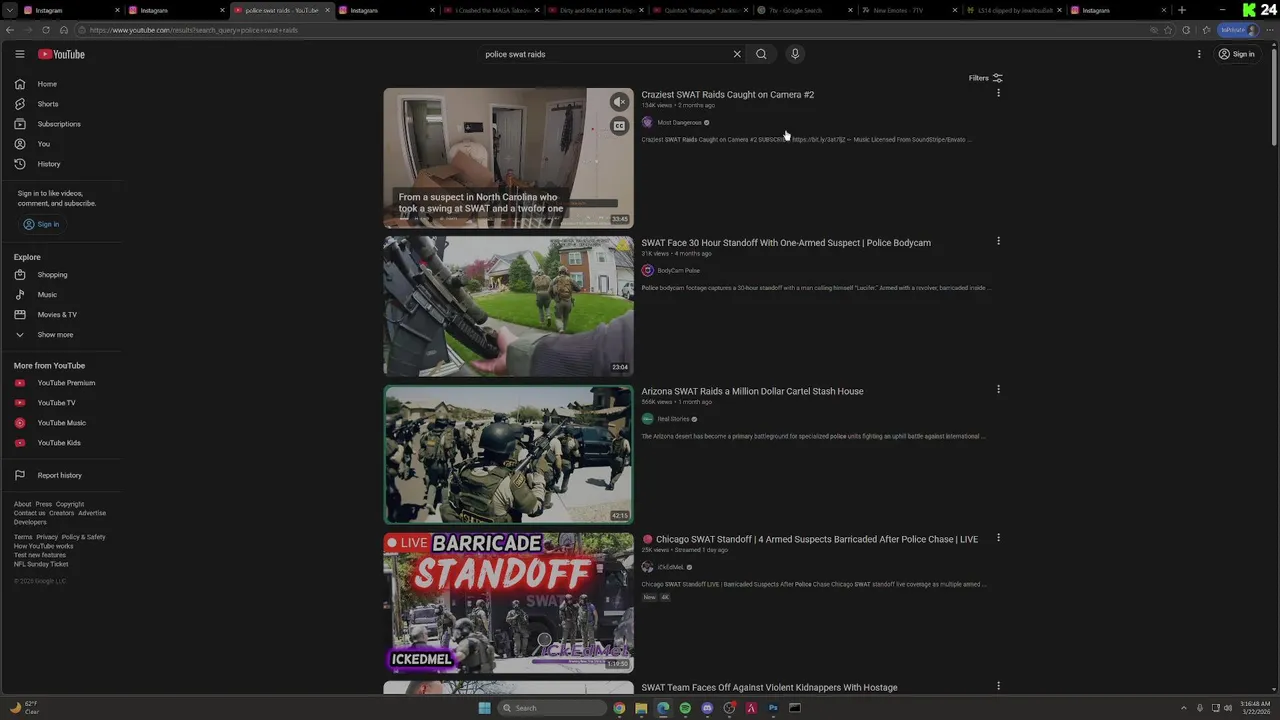Open the Arizona SWAT Raids video thumbnail
Image resolution: width=1280 pixels, height=720 pixels.
click(x=508, y=454)
